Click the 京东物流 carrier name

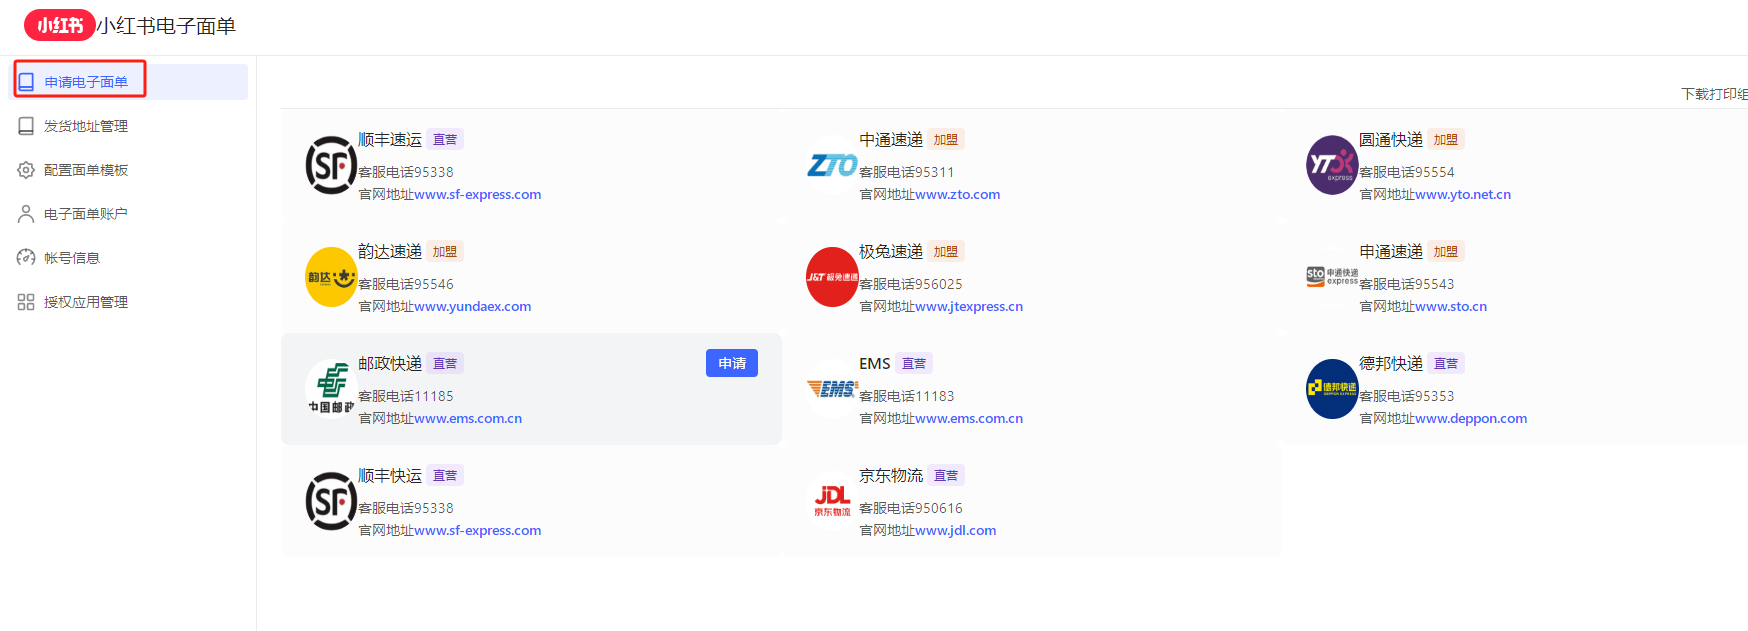coord(891,476)
